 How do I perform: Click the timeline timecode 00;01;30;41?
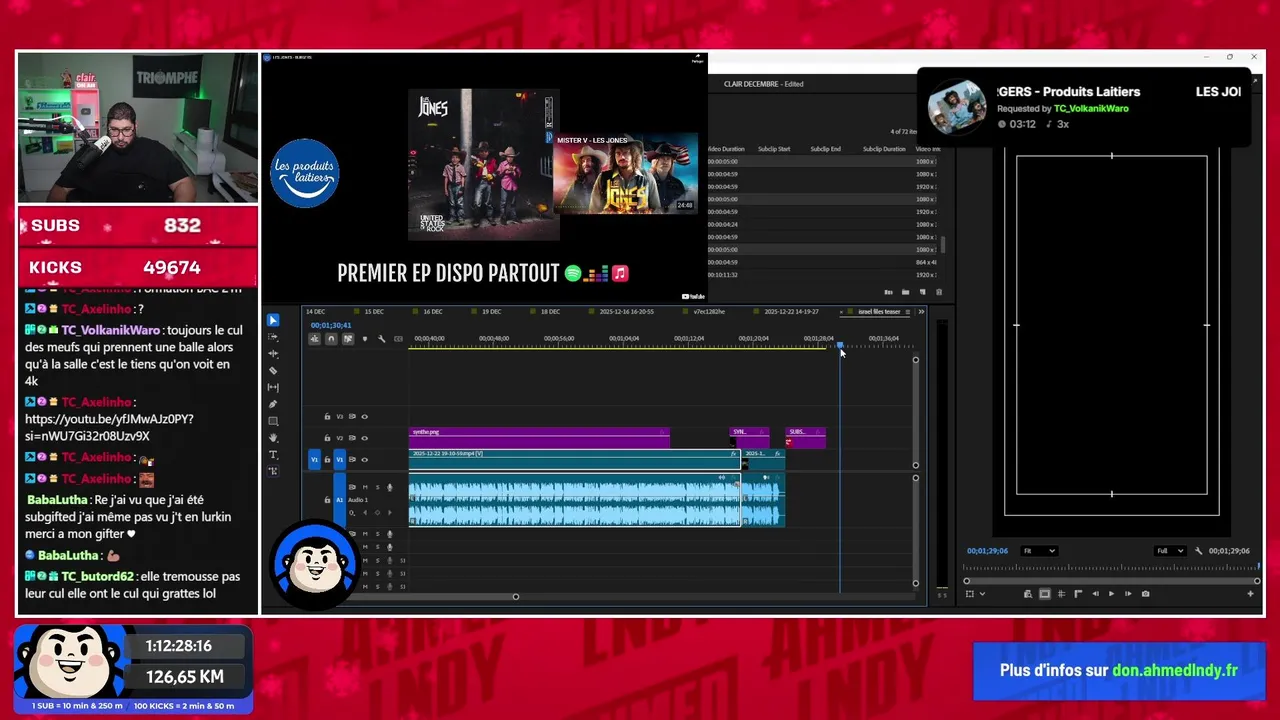click(x=331, y=325)
